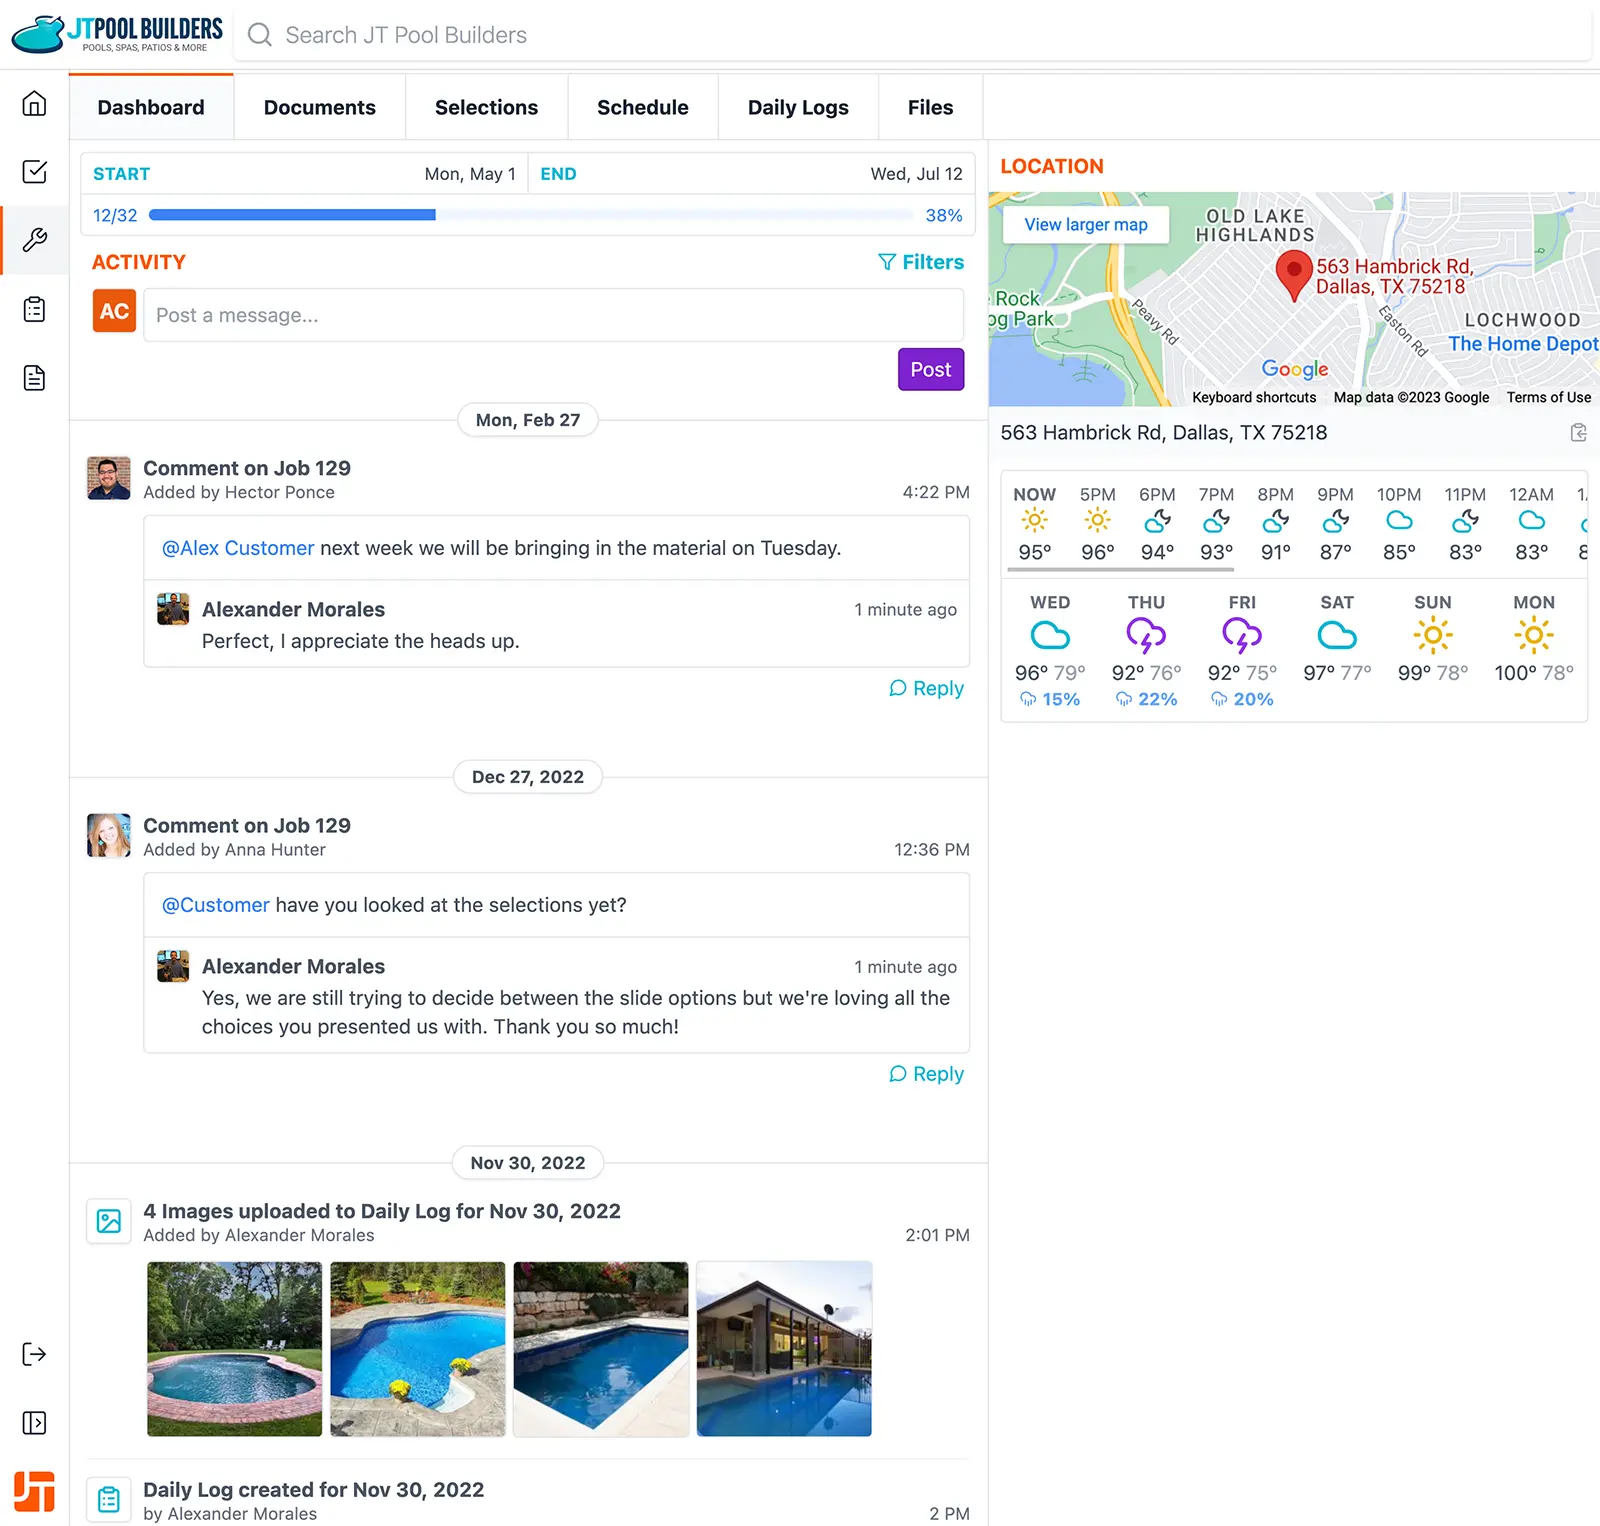Screen dimensions: 1600x1526
Task: Go to the Selections tab
Action: coord(486,107)
